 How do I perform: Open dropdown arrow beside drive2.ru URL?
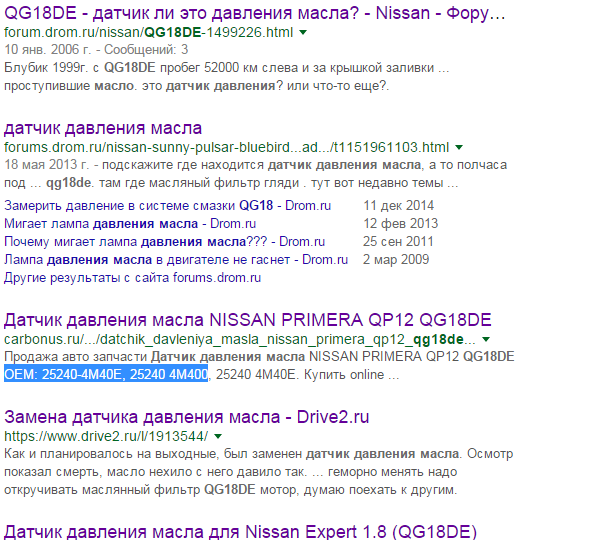tap(218, 436)
